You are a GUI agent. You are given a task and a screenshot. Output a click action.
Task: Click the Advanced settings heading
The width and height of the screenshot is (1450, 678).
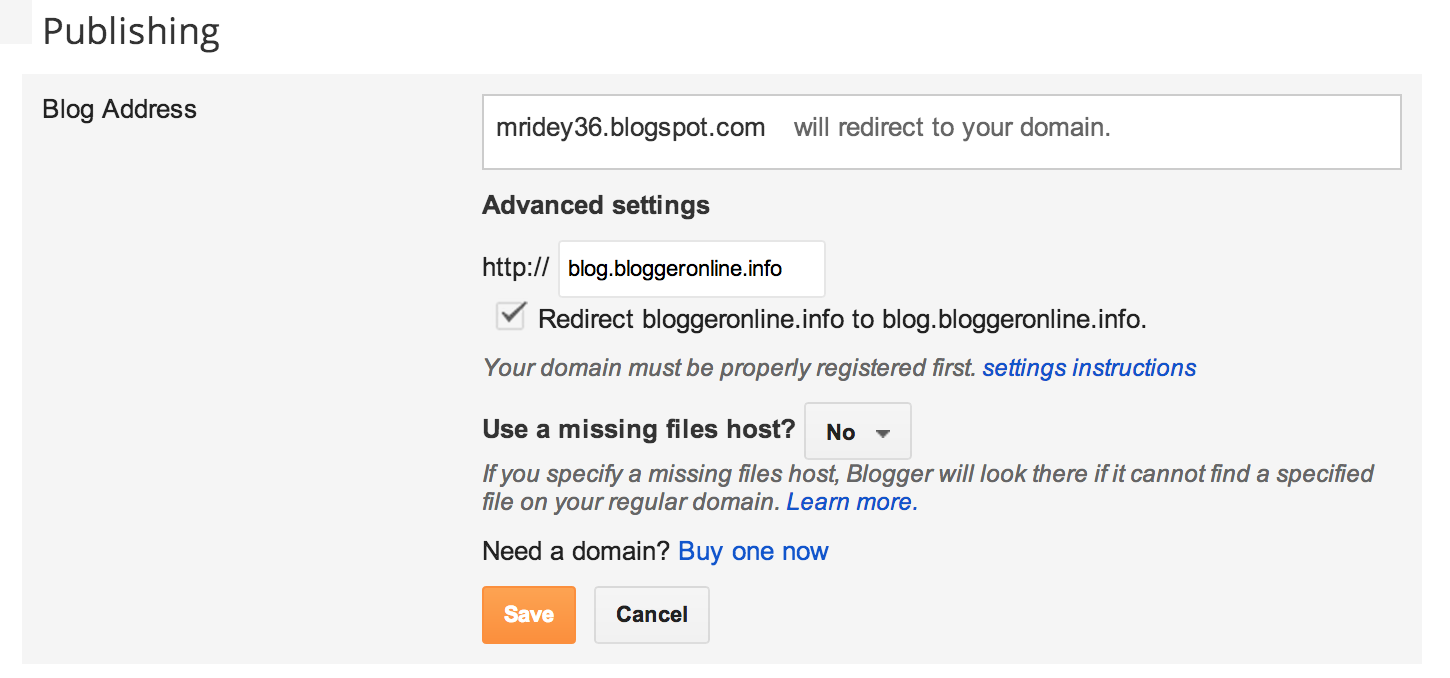point(595,205)
